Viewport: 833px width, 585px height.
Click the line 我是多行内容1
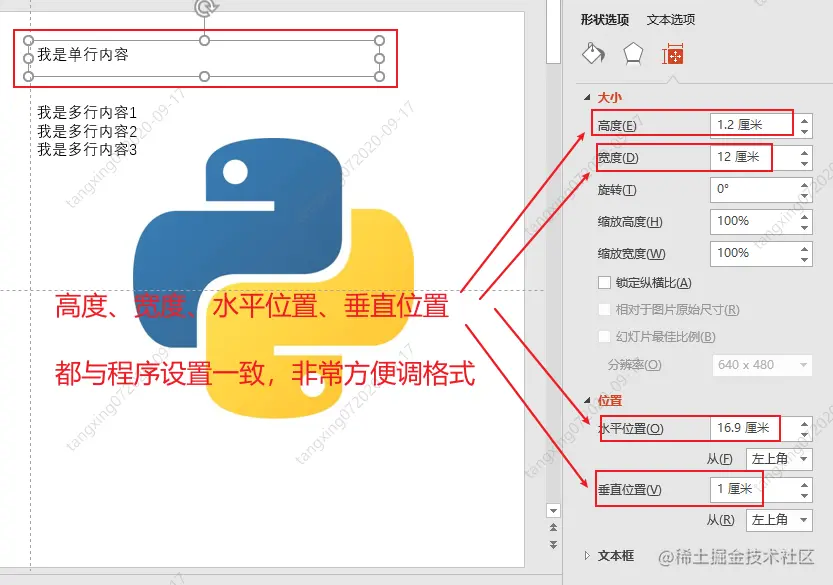click(87, 112)
